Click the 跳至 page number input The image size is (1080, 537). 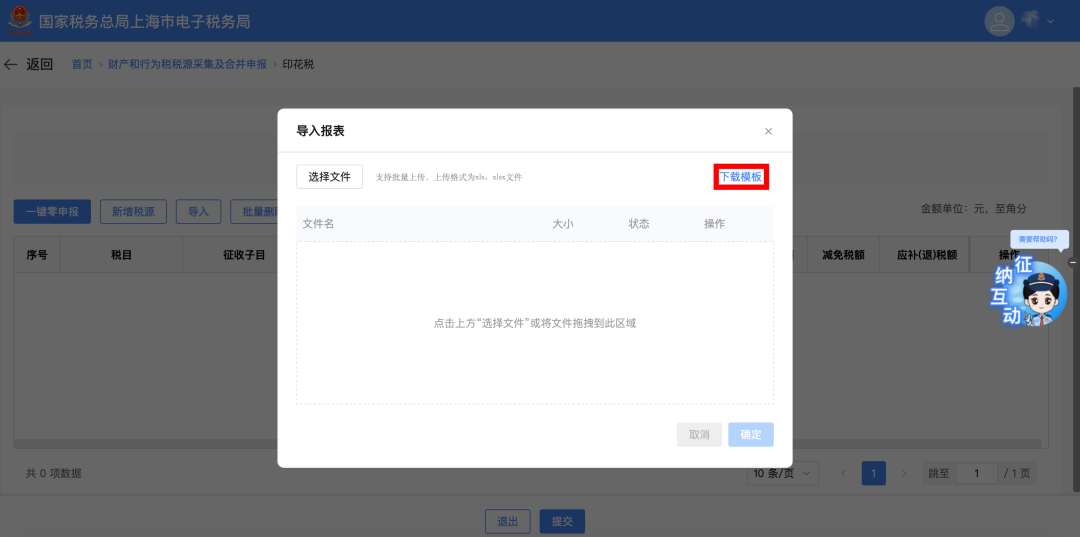coord(977,473)
